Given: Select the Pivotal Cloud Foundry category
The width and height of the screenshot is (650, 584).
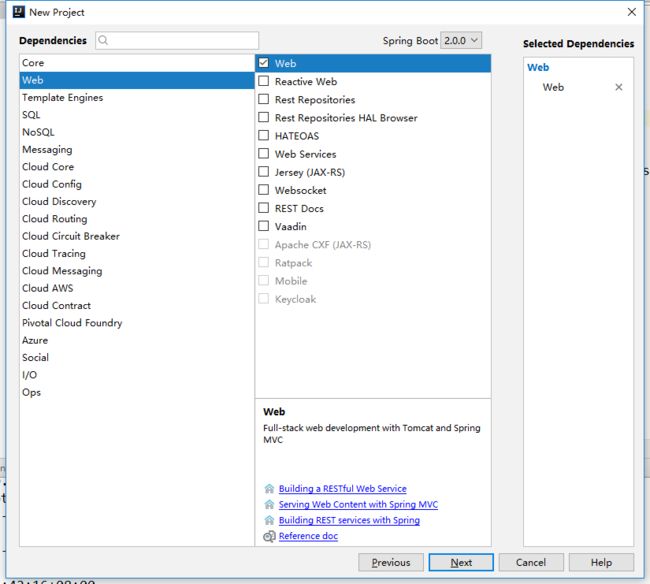Looking at the screenshot, I should [x=137, y=323].
